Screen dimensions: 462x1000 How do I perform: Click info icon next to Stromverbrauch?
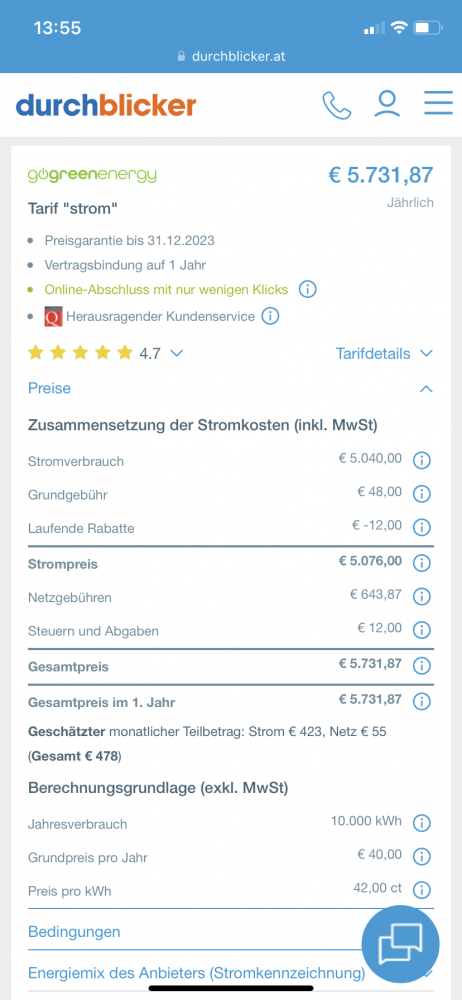422,460
